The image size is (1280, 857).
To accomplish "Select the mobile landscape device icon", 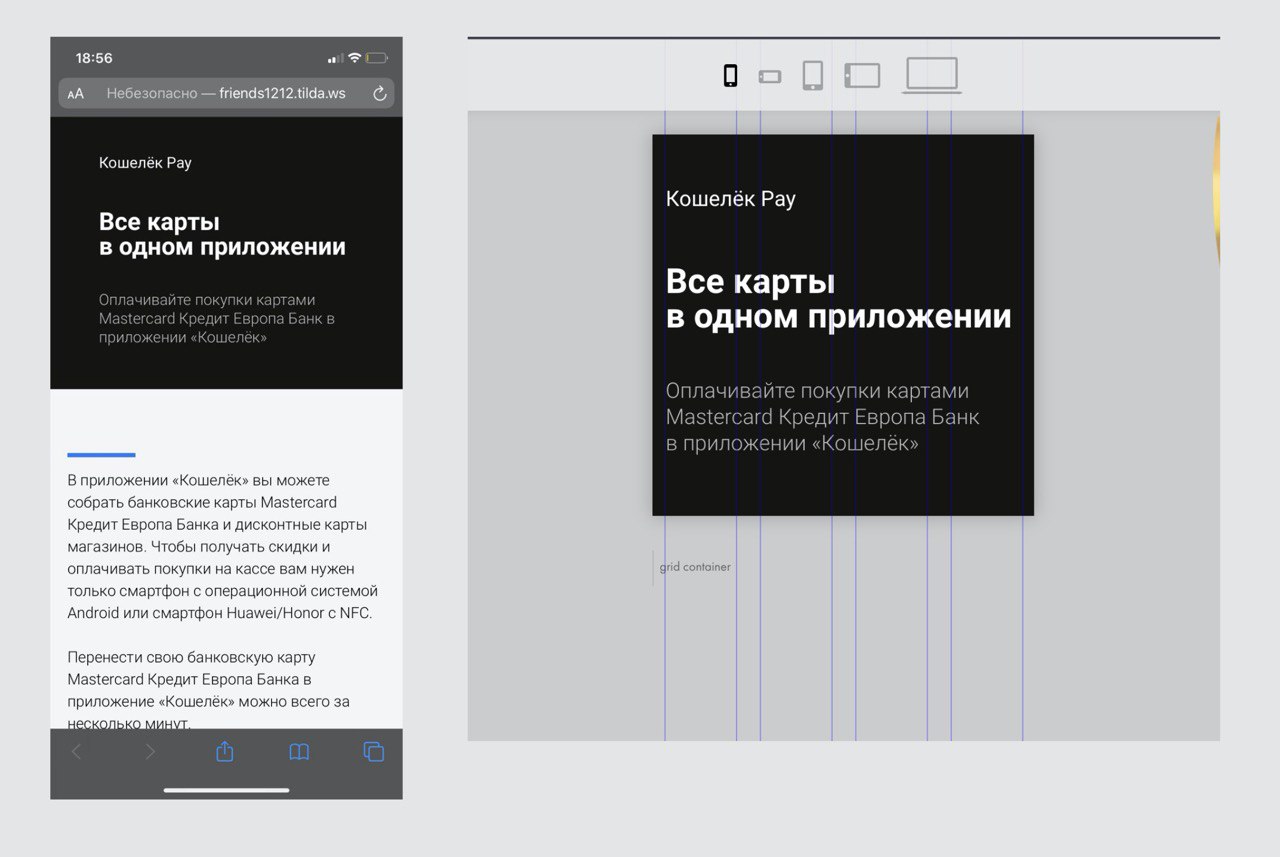I will coord(770,76).
